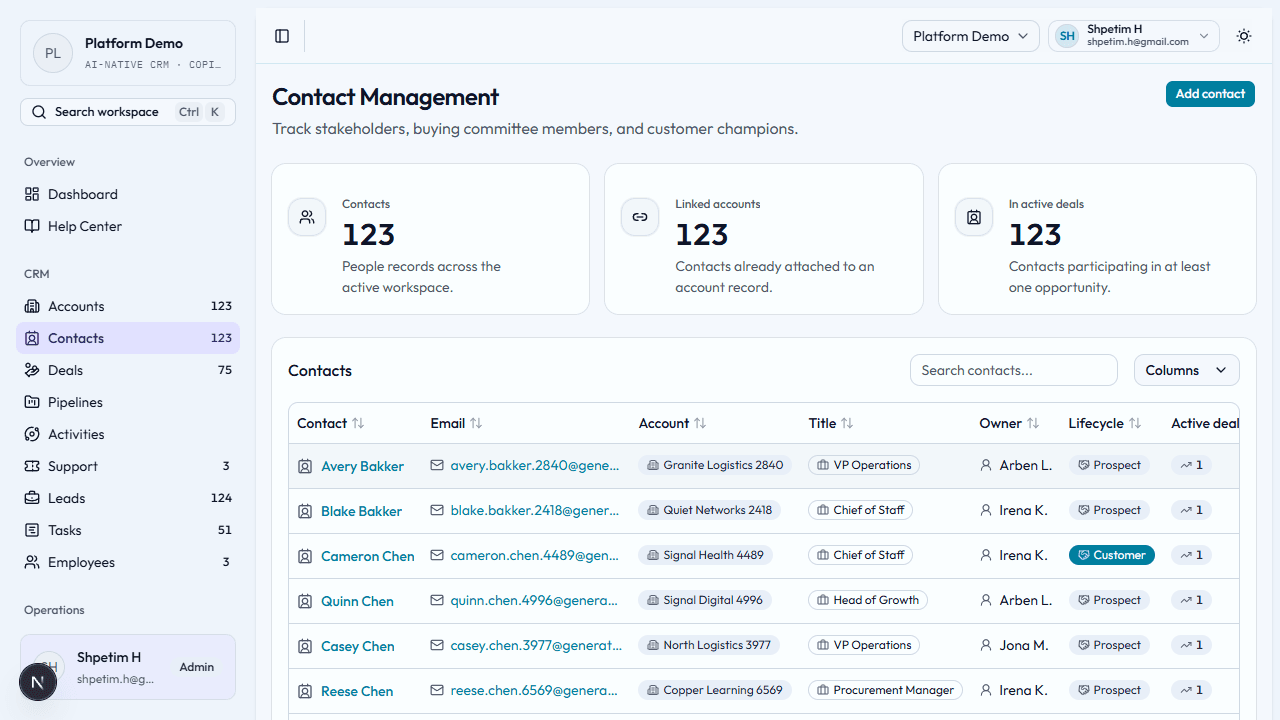Expand the Shpetim H account menu
The image size is (1280, 720).
point(1133,36)
